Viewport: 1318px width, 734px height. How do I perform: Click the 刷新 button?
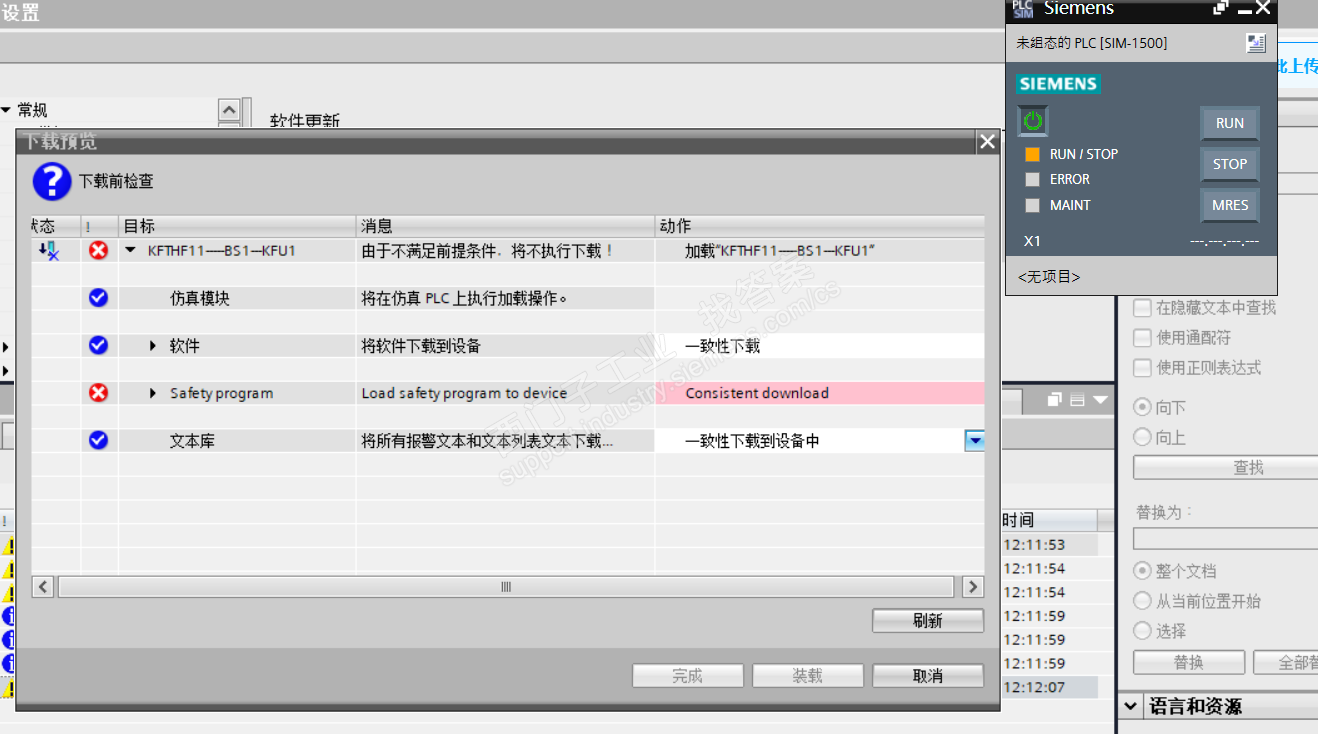click(928, 621)
